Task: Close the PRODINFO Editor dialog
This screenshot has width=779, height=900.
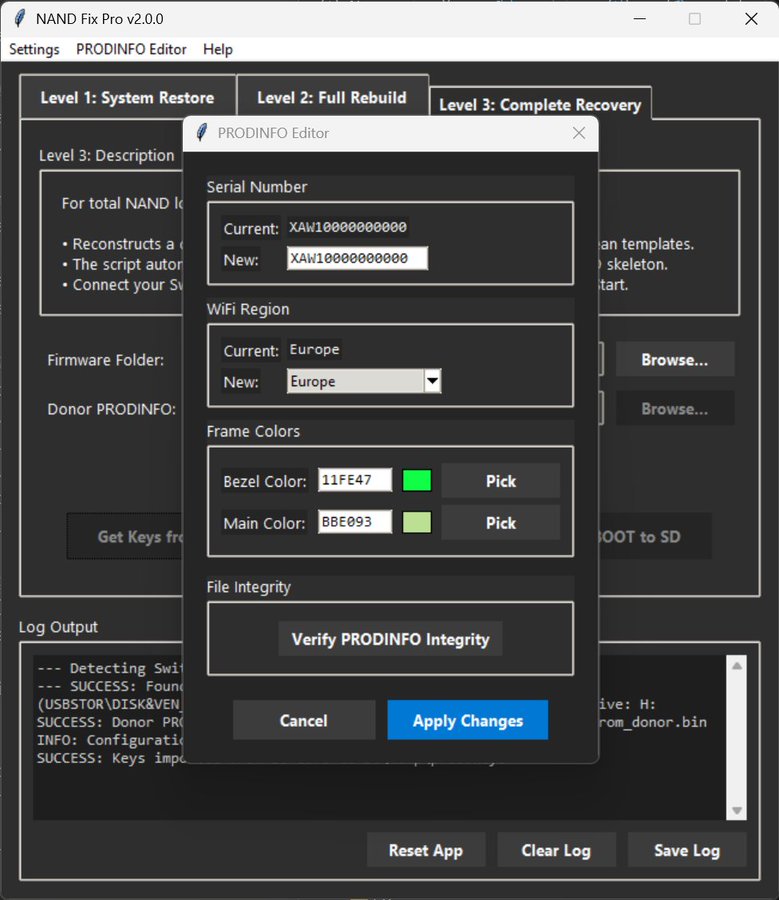Action: [578, 133]
